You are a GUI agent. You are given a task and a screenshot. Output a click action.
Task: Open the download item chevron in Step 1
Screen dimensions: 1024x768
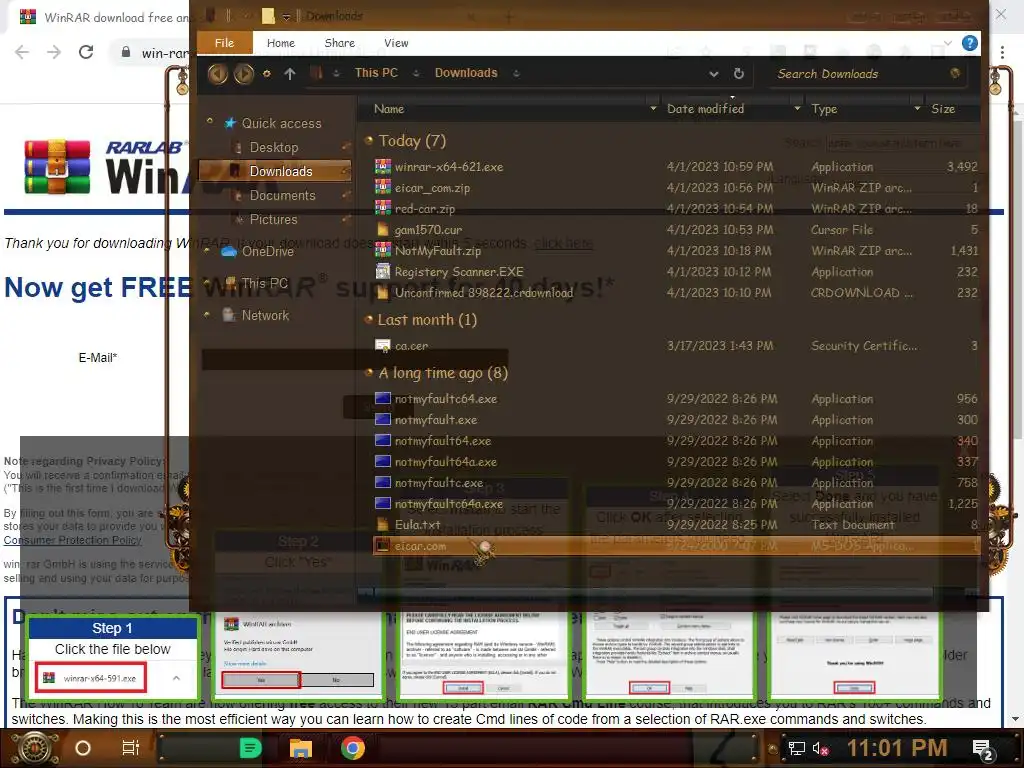pyautogui.click(x=176, y=679)
